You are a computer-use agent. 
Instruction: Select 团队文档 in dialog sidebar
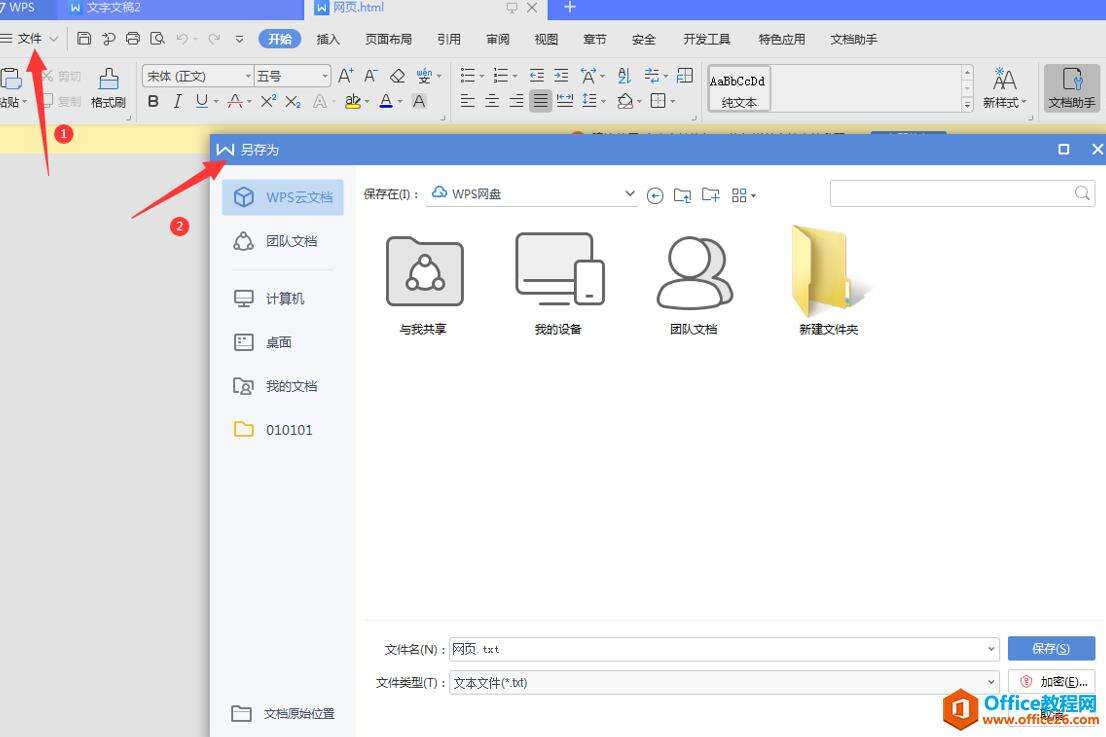(283, 241)
